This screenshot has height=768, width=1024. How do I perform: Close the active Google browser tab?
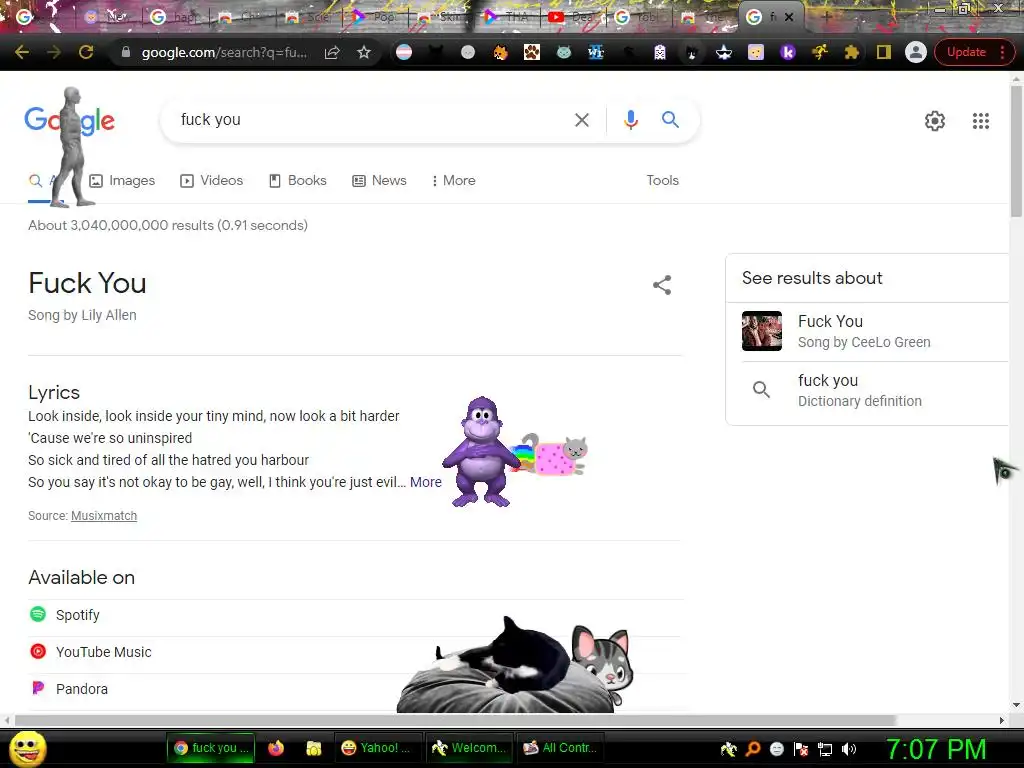(x=789, y=18)
